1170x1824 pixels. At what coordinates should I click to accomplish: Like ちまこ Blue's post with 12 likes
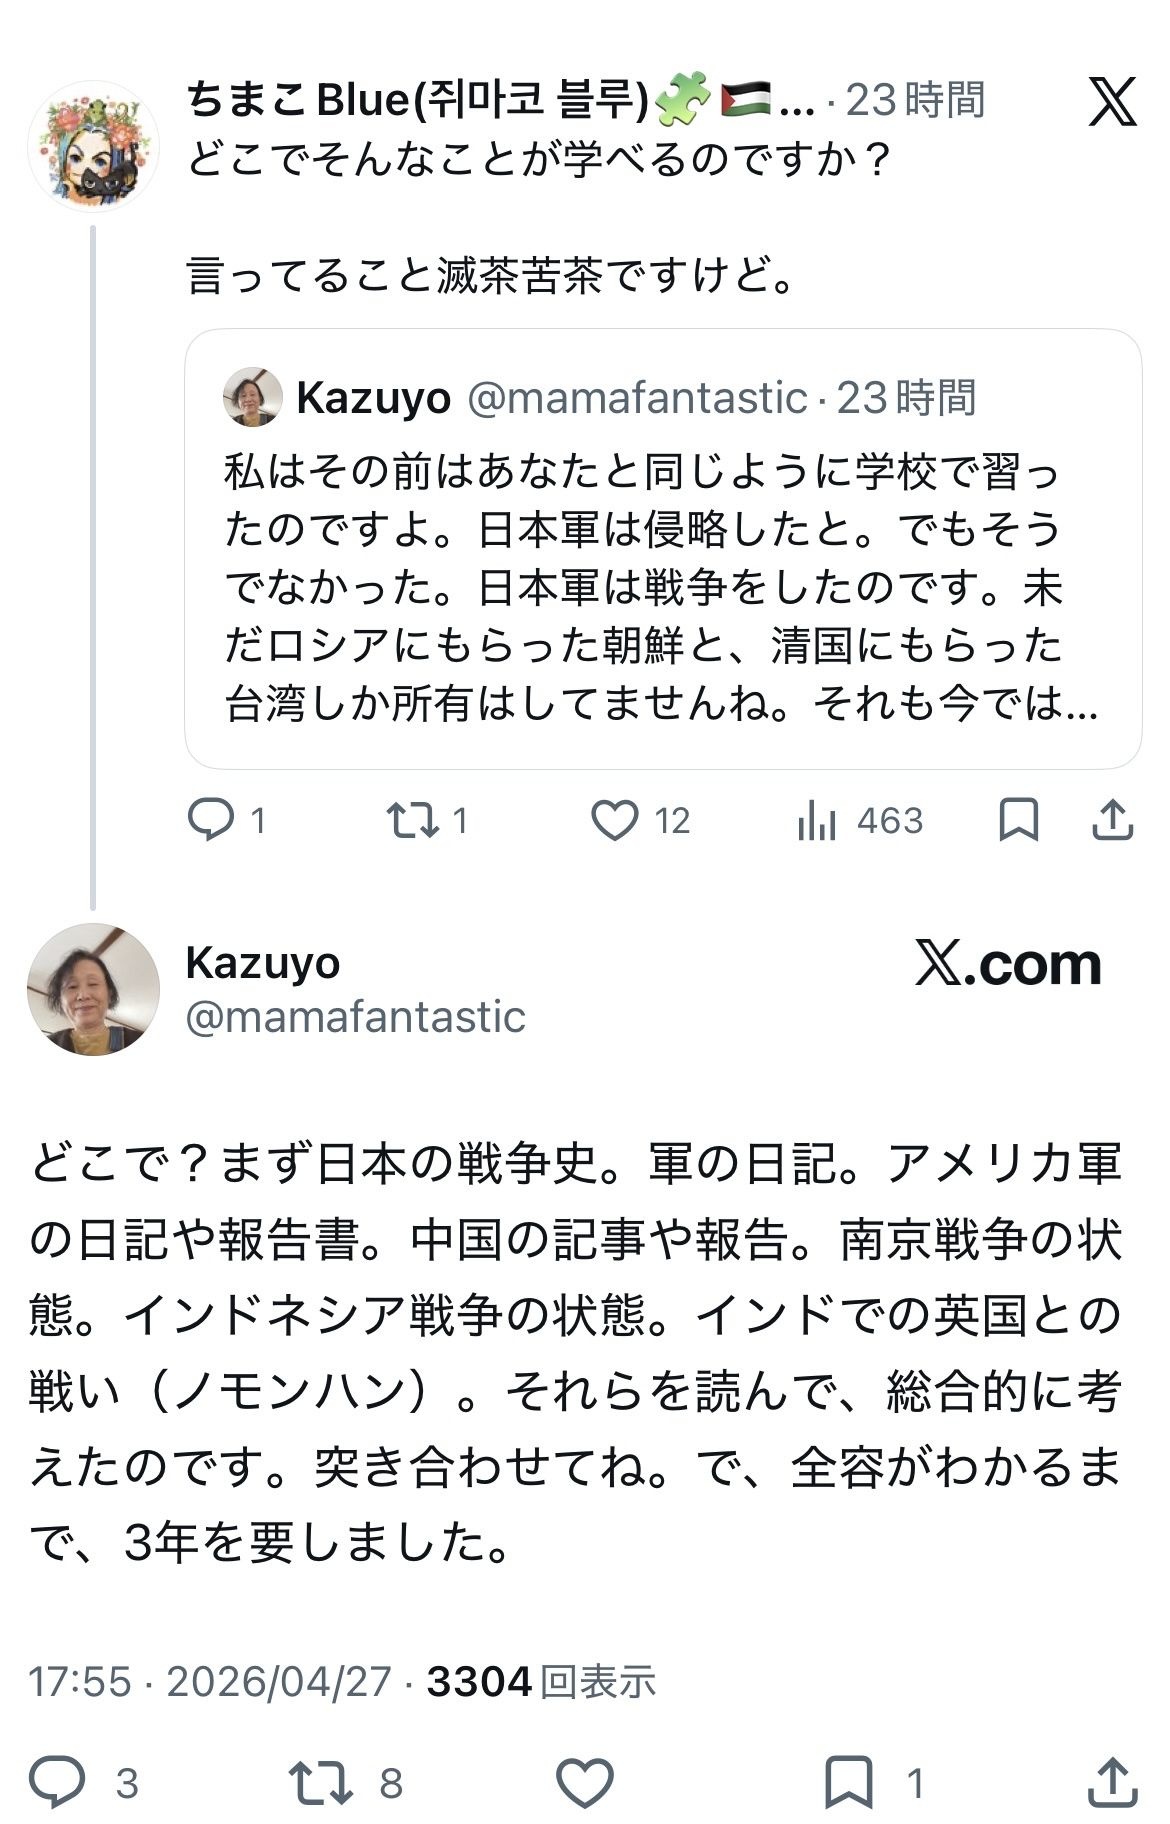[614, 821]
